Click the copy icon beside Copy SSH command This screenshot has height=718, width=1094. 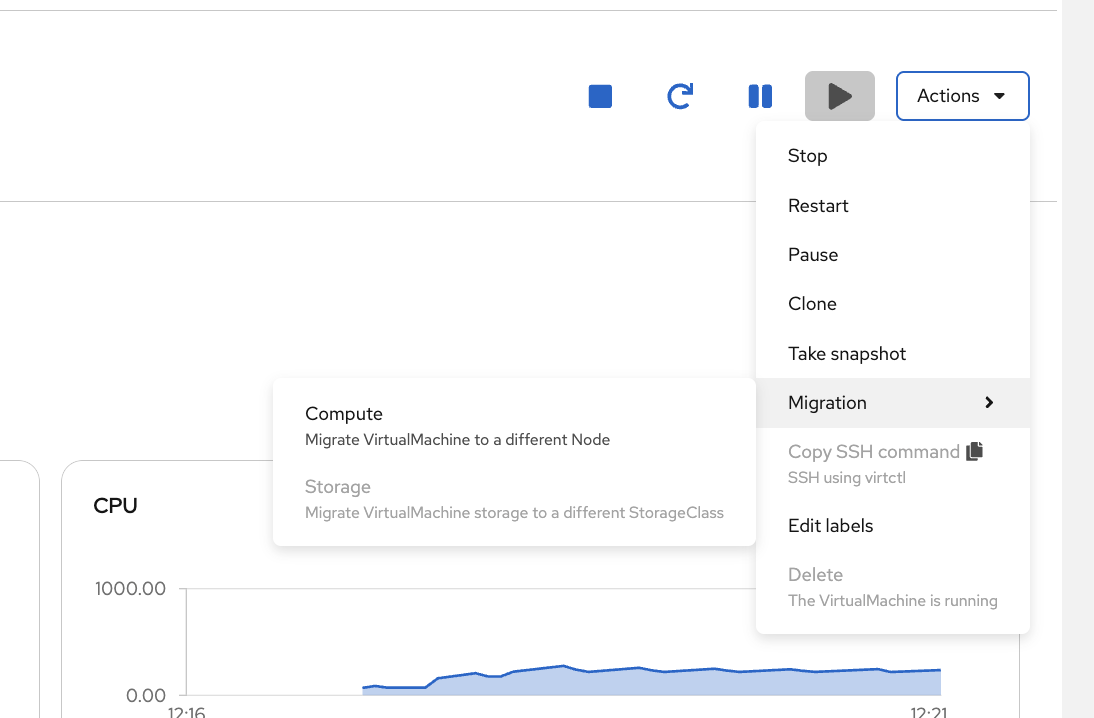tap(975, 451)
